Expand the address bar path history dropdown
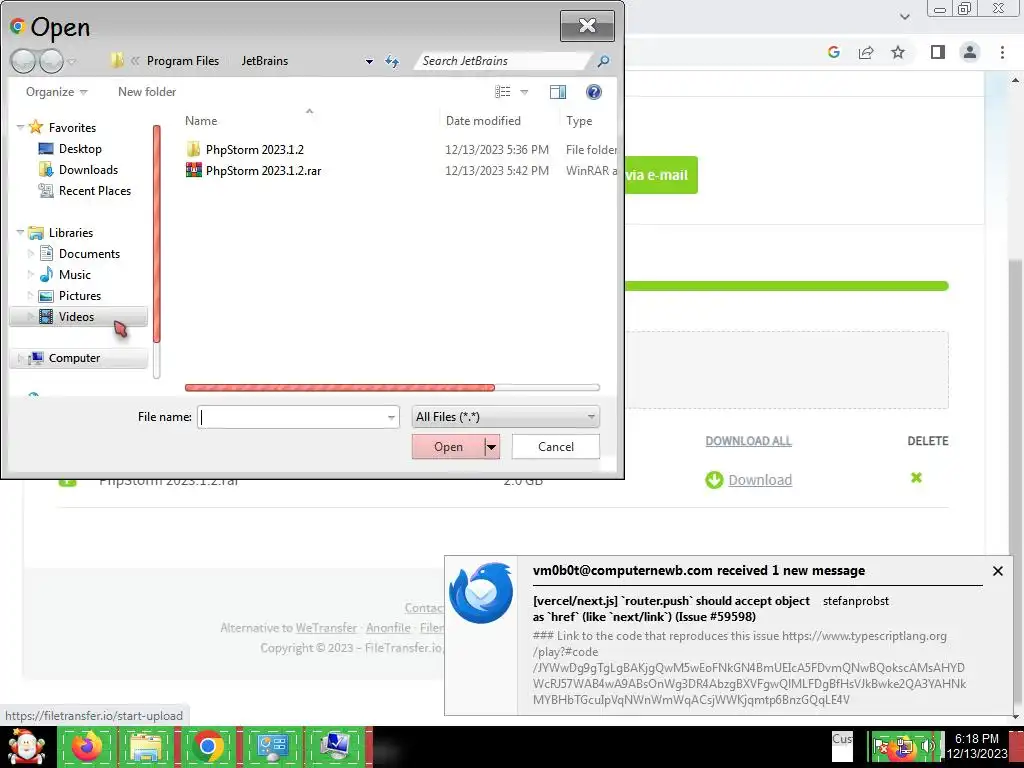Viewport: 1024px width, 768px height. point(369,61)
